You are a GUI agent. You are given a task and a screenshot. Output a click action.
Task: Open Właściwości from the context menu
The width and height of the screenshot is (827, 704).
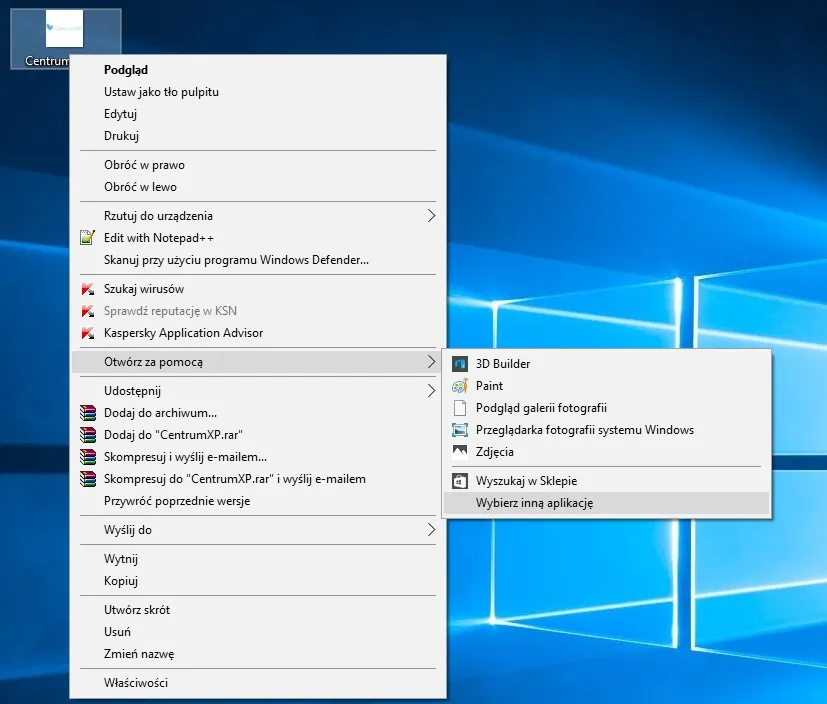tap(136, 683)
